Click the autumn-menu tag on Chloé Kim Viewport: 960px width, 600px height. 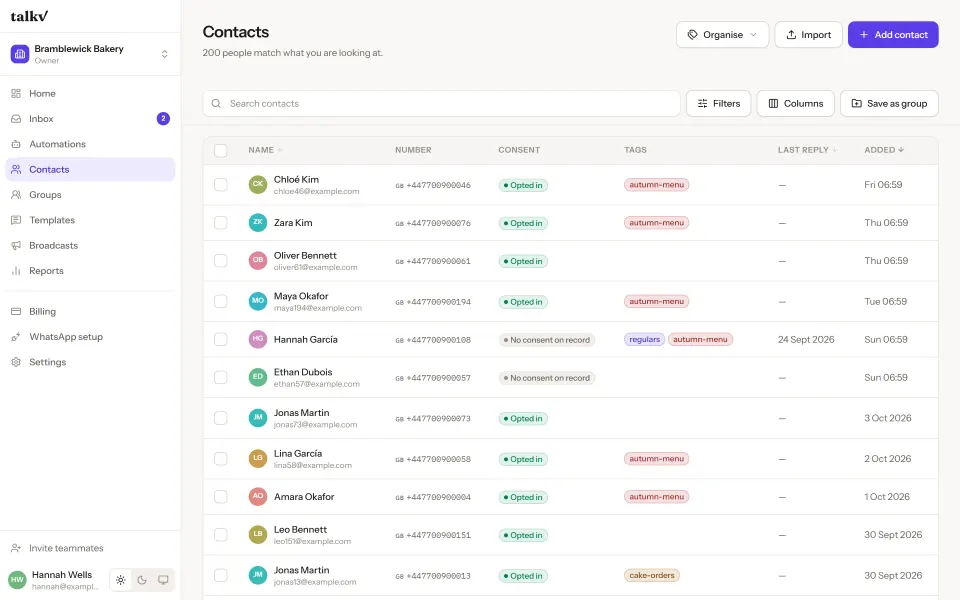[x=656, y=185]
